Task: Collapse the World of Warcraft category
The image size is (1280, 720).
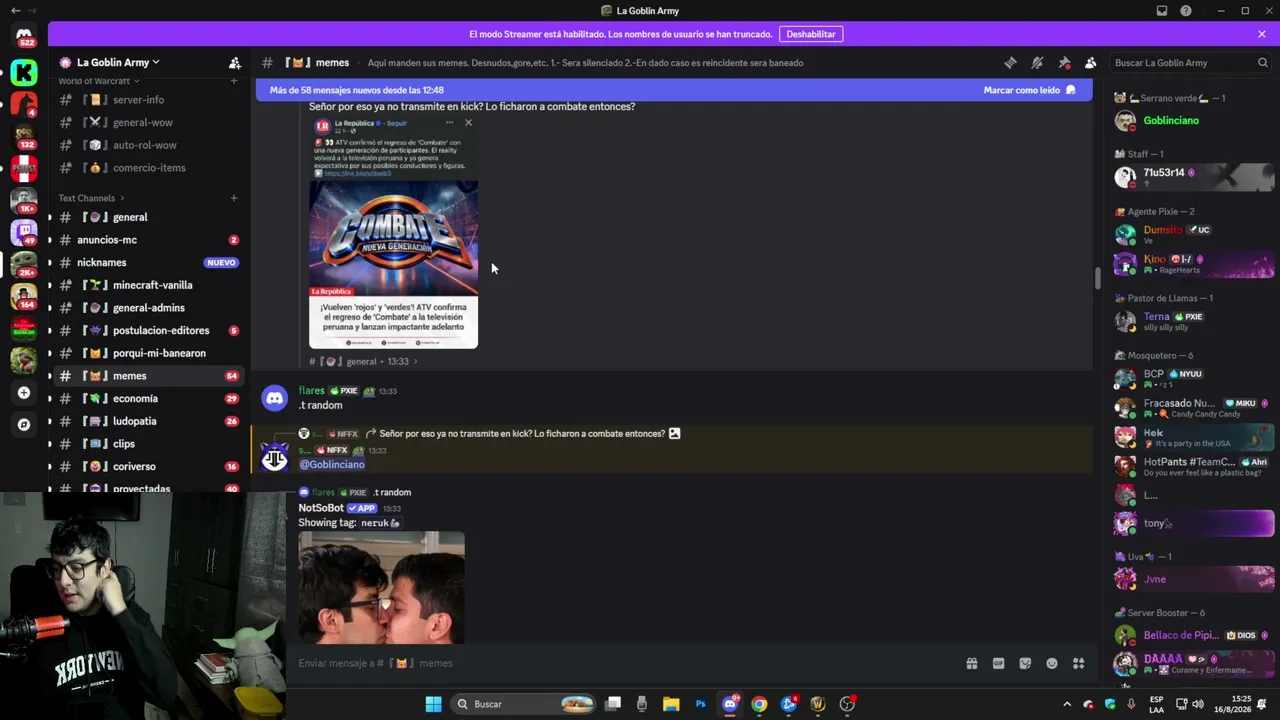Action: (98, 81)
